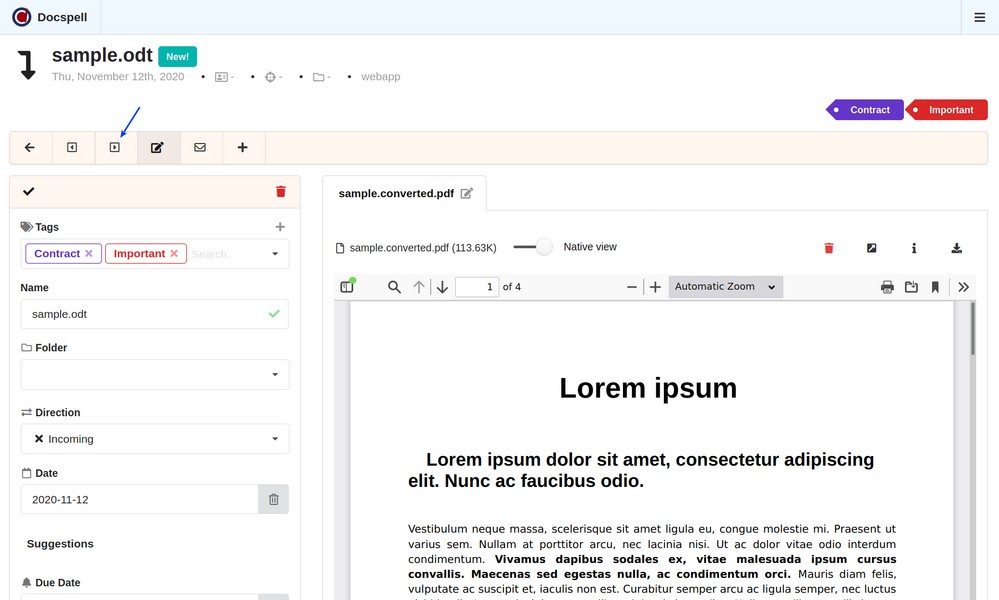Image resolution: width=999 pixels, height=600 pixels.
Task: Open the Automatic Zoom dropdown
Action: coord(725,287)
